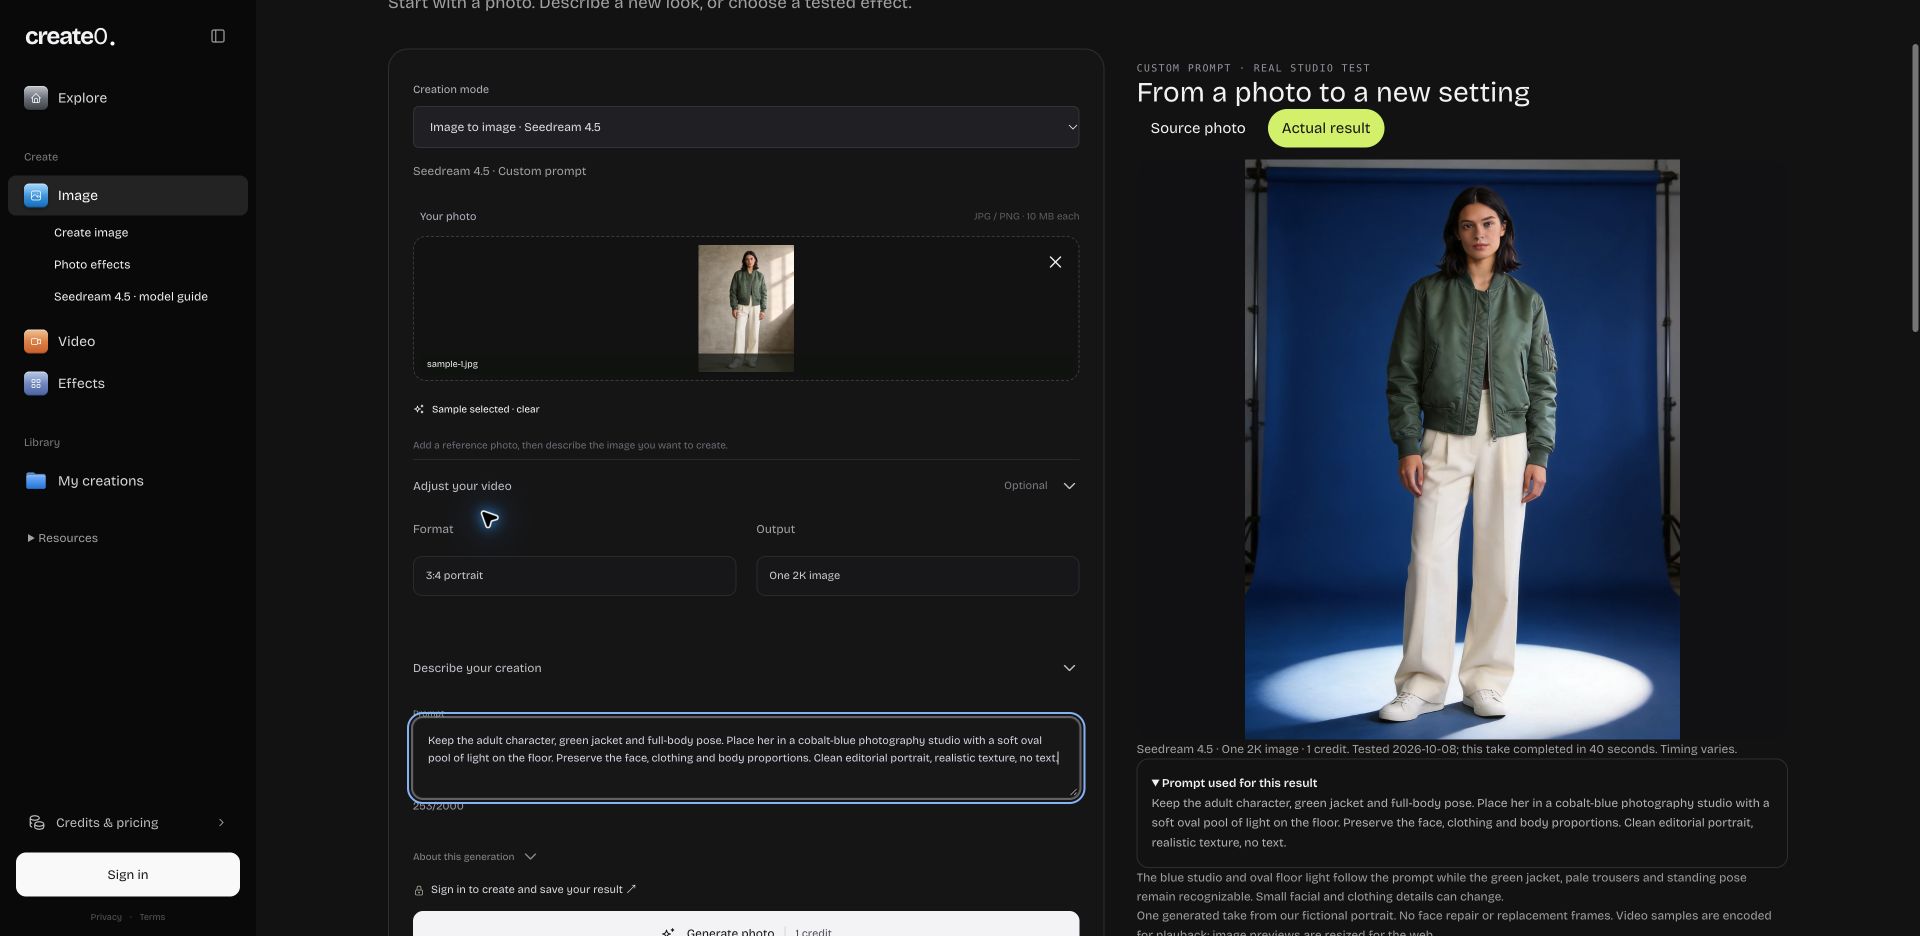Click the Explore label in sidebar
The width and height of the screenshot is (1920, 936).
click(x=82, y=98)
